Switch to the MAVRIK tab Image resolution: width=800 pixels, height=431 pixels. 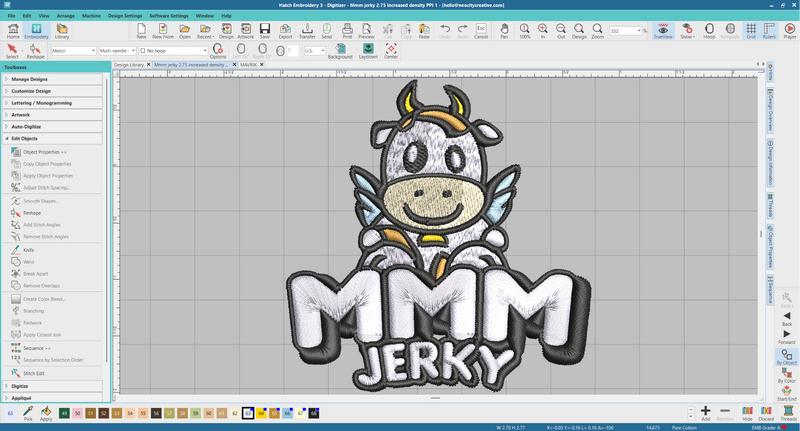tap(248, 65)
